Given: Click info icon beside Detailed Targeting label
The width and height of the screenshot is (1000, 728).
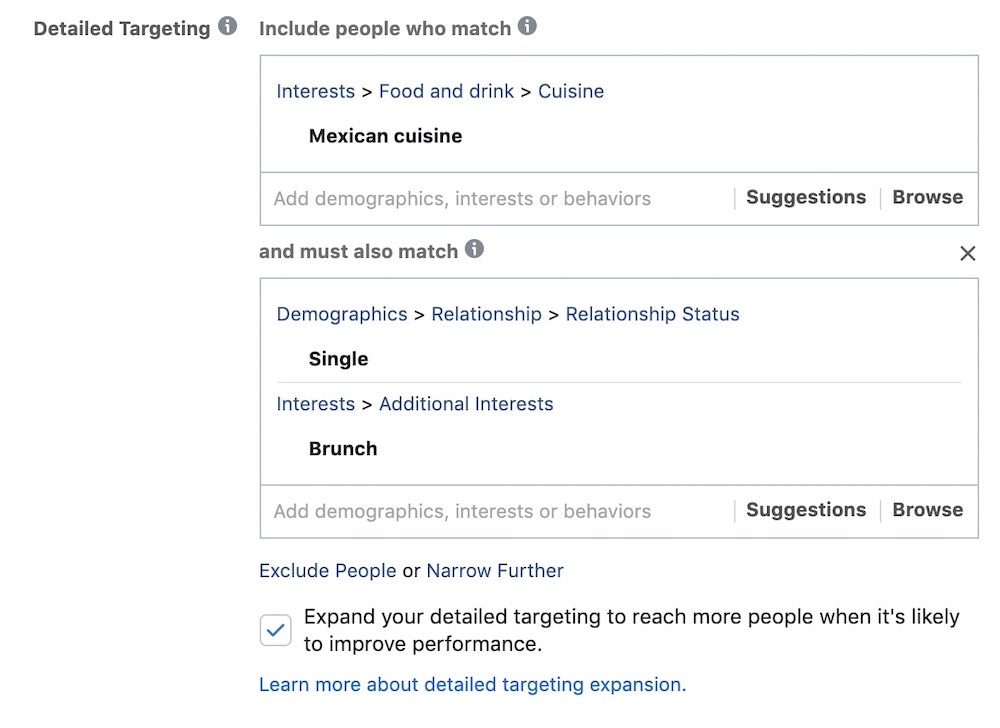Looking at the screenshot, I should click(x=228, y=27).
